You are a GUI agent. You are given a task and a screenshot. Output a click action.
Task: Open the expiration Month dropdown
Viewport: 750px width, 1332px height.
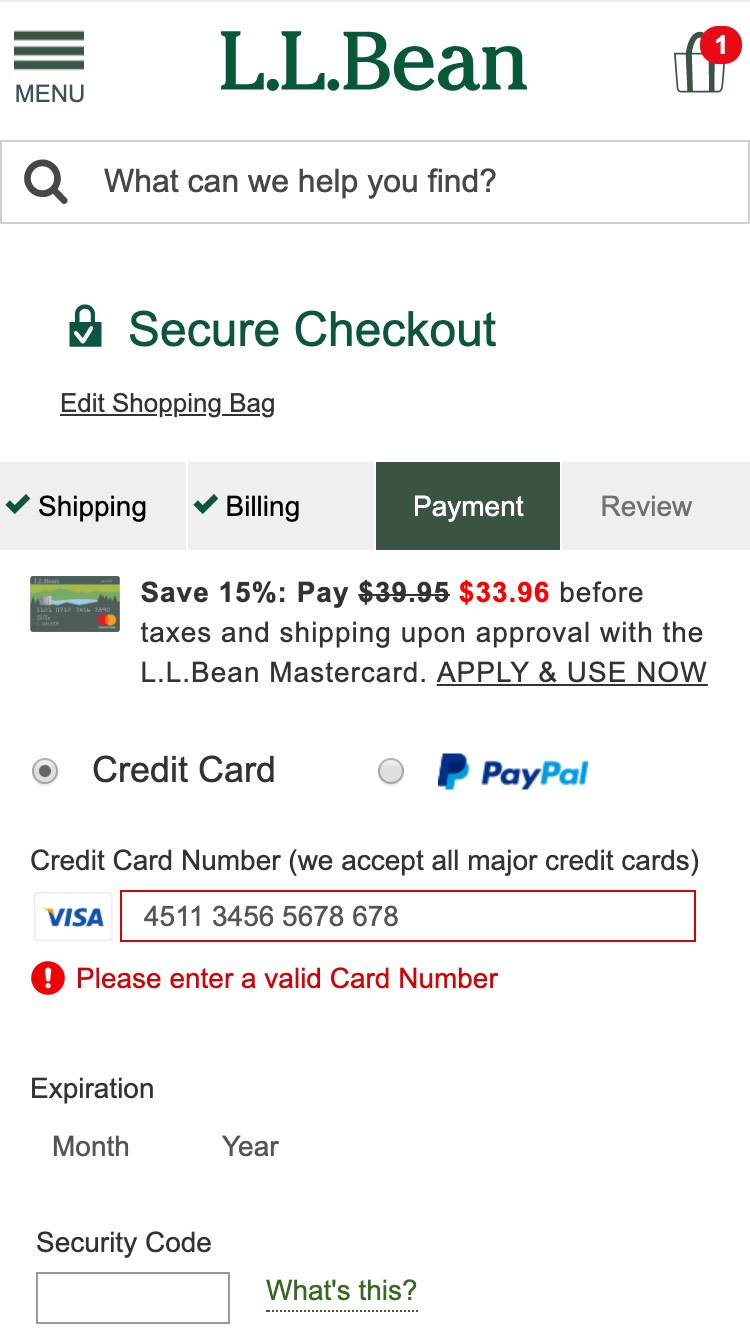(x=91, y=1146)
